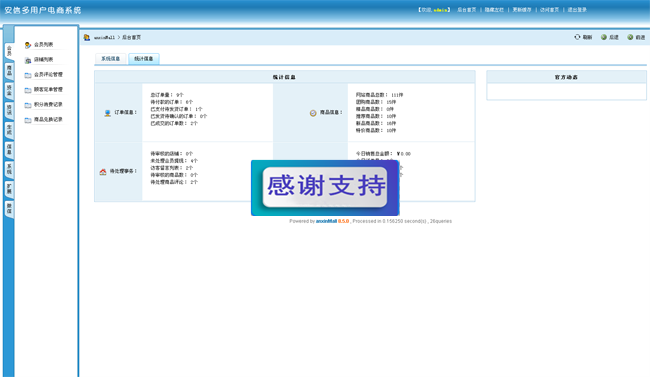650x377 pixels.
Task: Click the 总订单量 statistic line
Action: tap(167, 95)
